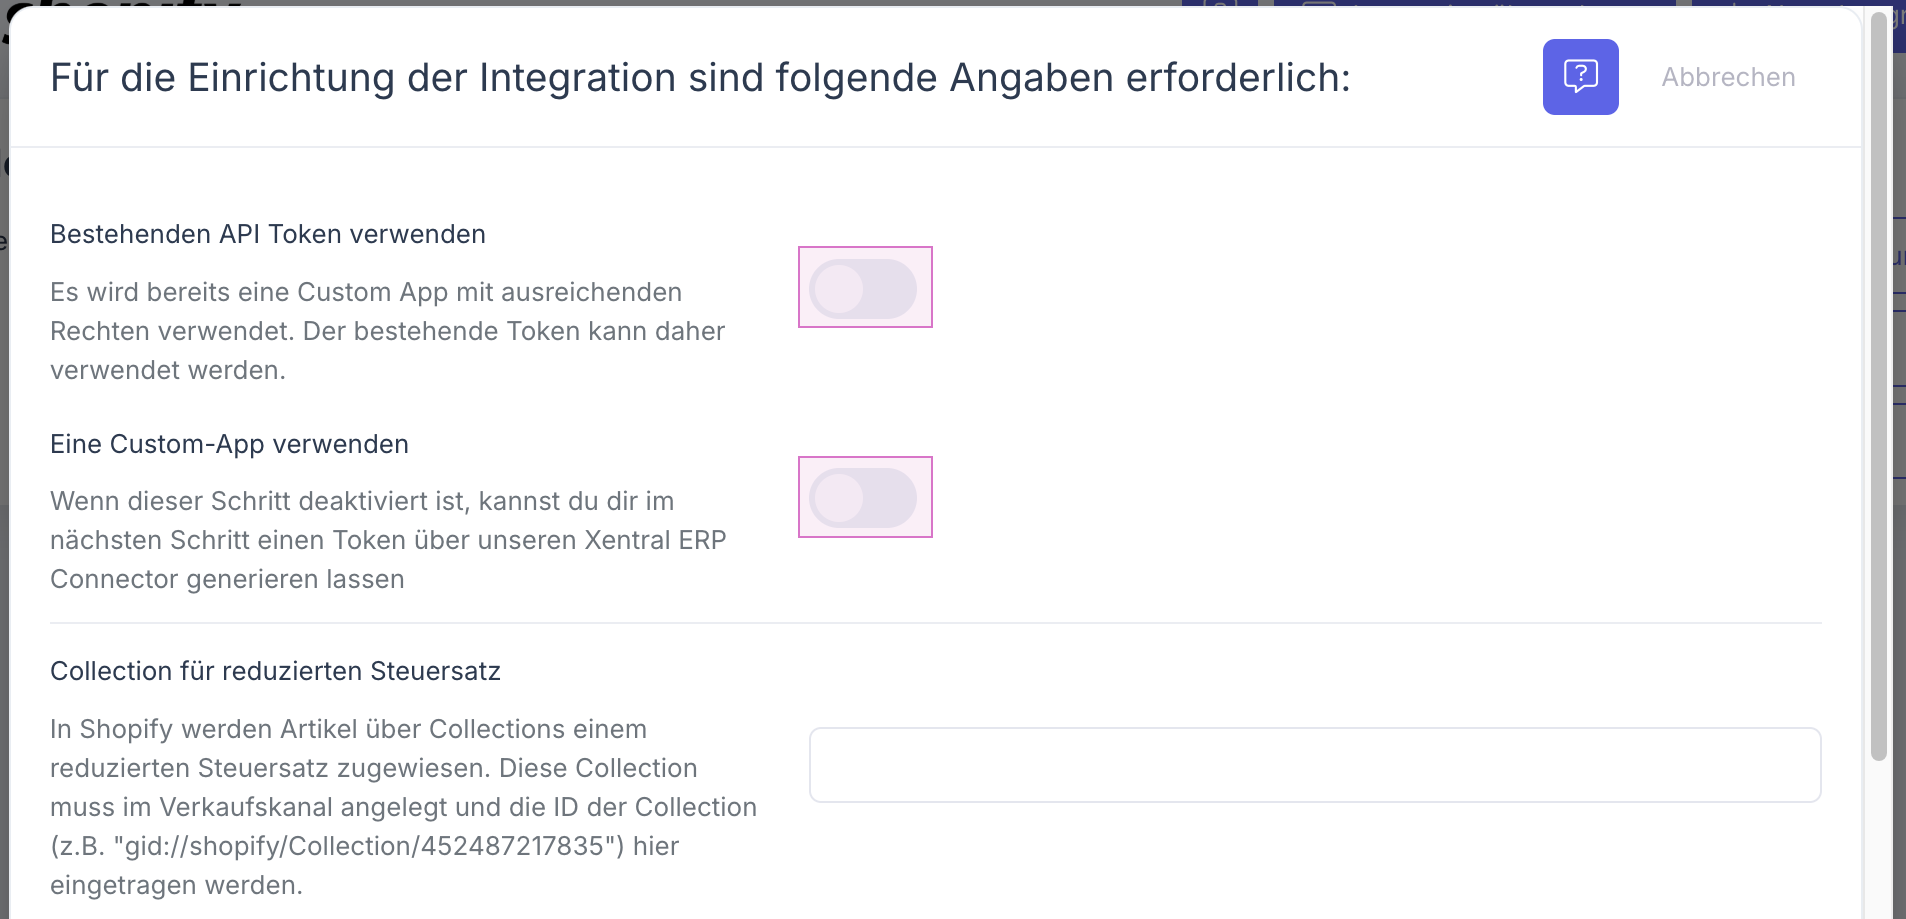The width and height of the screenshot is (1906, 919).
Task: Click the dialog title about Integration setup
Action: 700,78
